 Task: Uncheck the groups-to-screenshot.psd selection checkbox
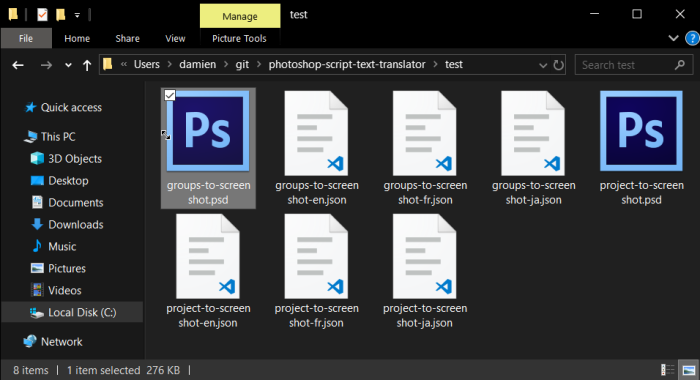[x=170, y=95]
